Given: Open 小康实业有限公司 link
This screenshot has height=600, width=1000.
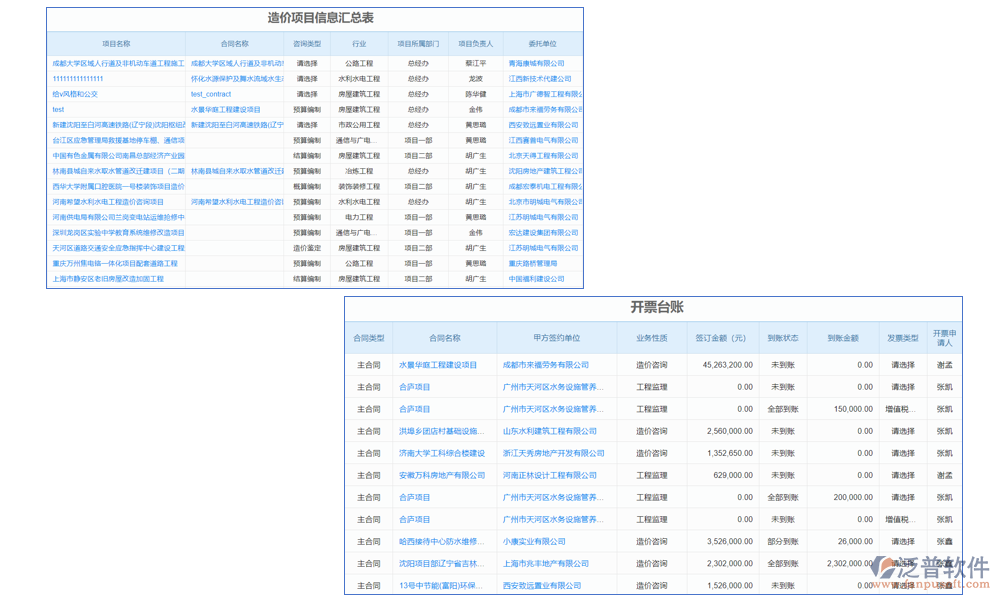Looking at the screenshot, I should (x=533, y=541).
